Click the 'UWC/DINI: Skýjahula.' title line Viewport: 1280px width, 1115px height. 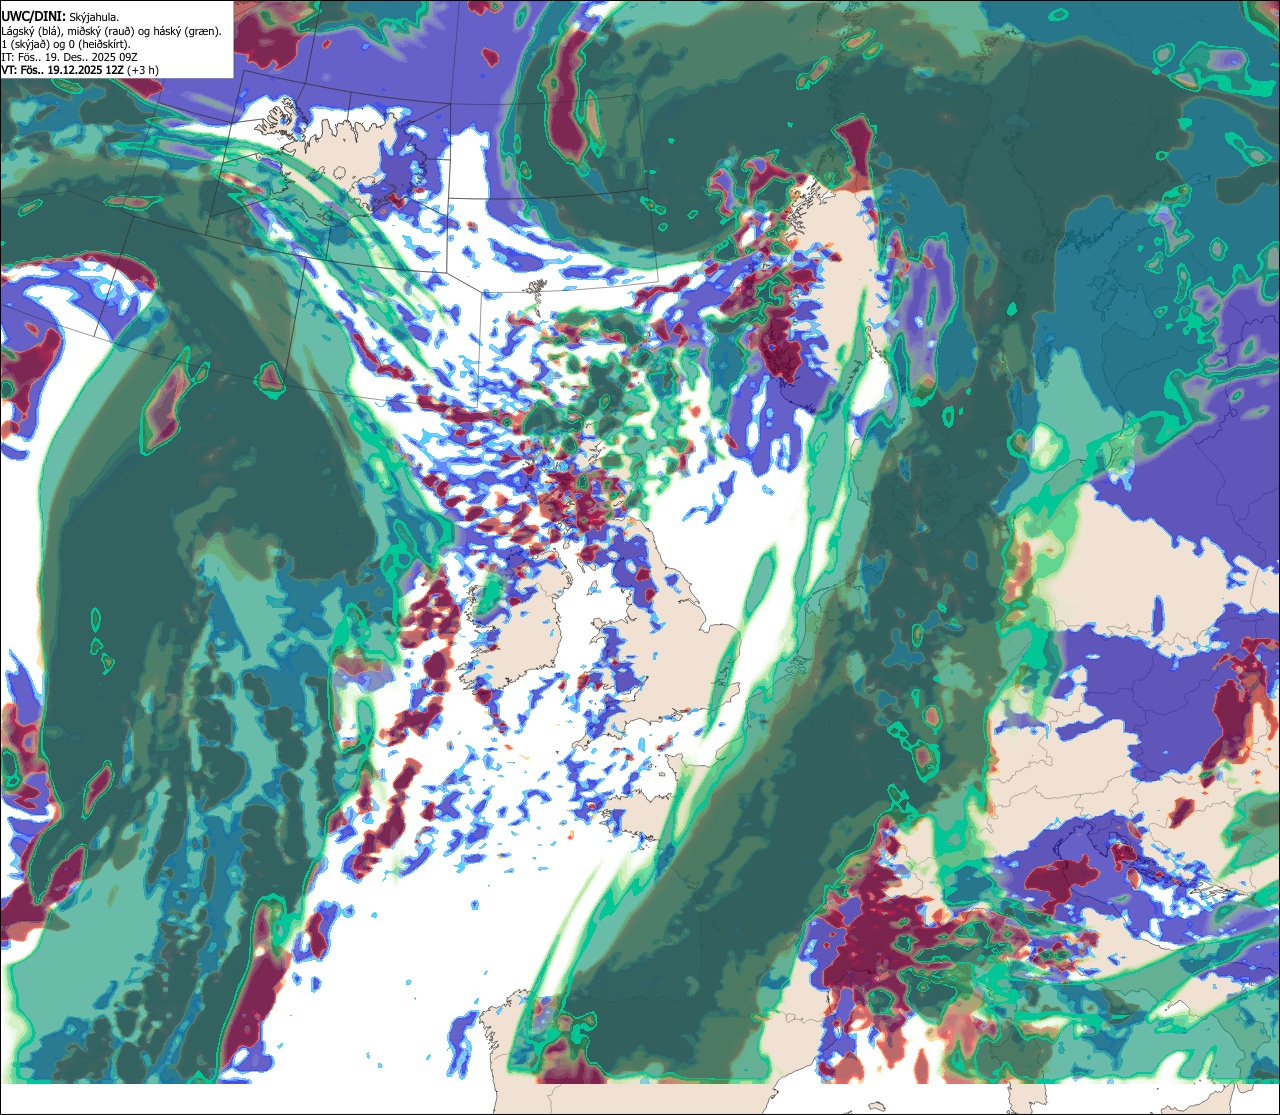[60, 17]
